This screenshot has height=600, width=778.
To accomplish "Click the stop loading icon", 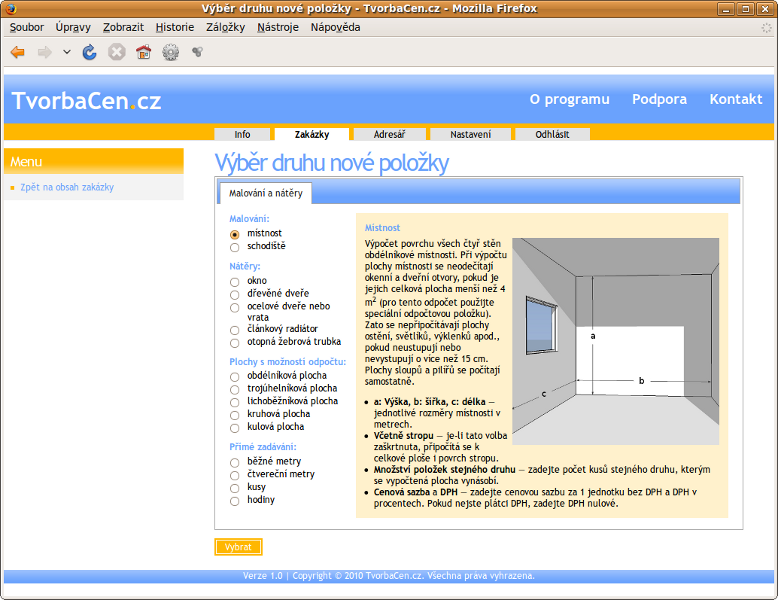I will coord(117,52).
